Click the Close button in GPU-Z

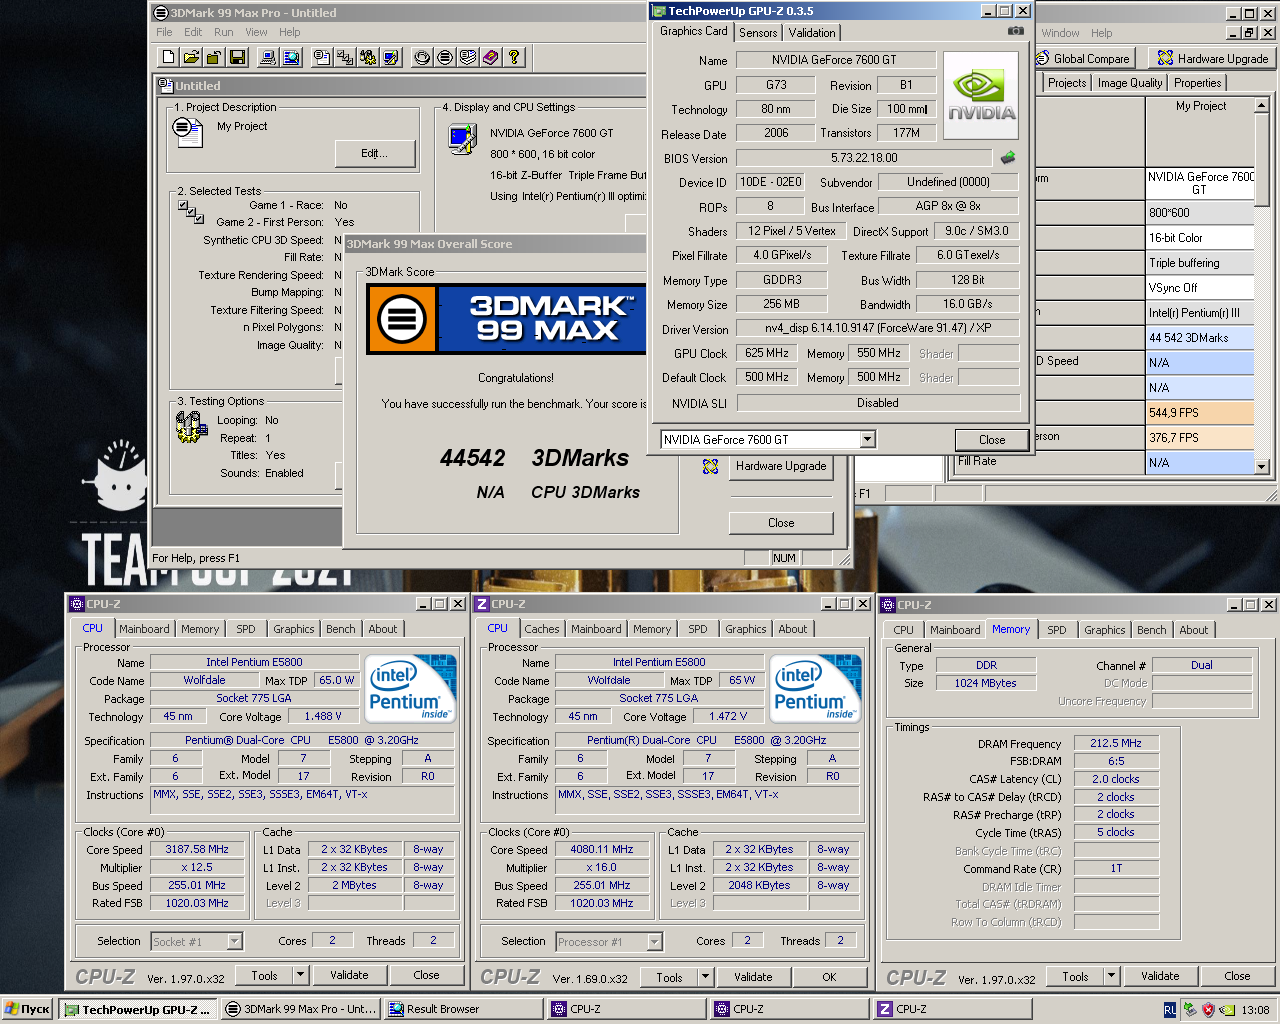[x=992, y=440]
